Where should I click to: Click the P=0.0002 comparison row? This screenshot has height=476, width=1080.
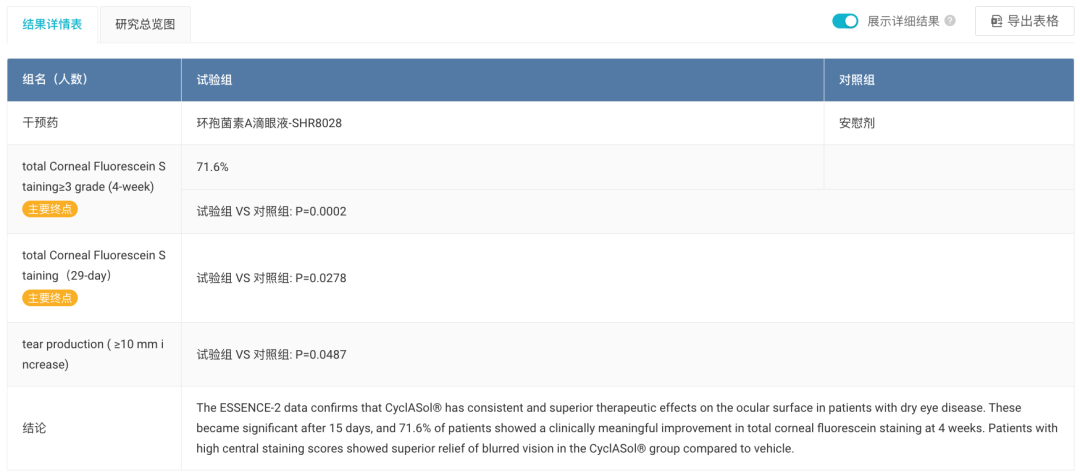(x=627, y=211)
